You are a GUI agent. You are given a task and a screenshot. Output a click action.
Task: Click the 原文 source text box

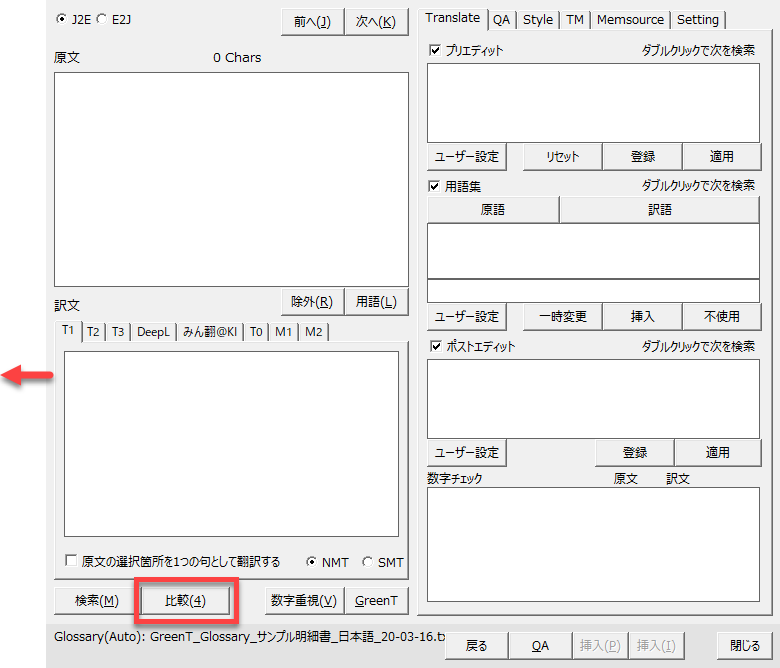click(231, 179)
